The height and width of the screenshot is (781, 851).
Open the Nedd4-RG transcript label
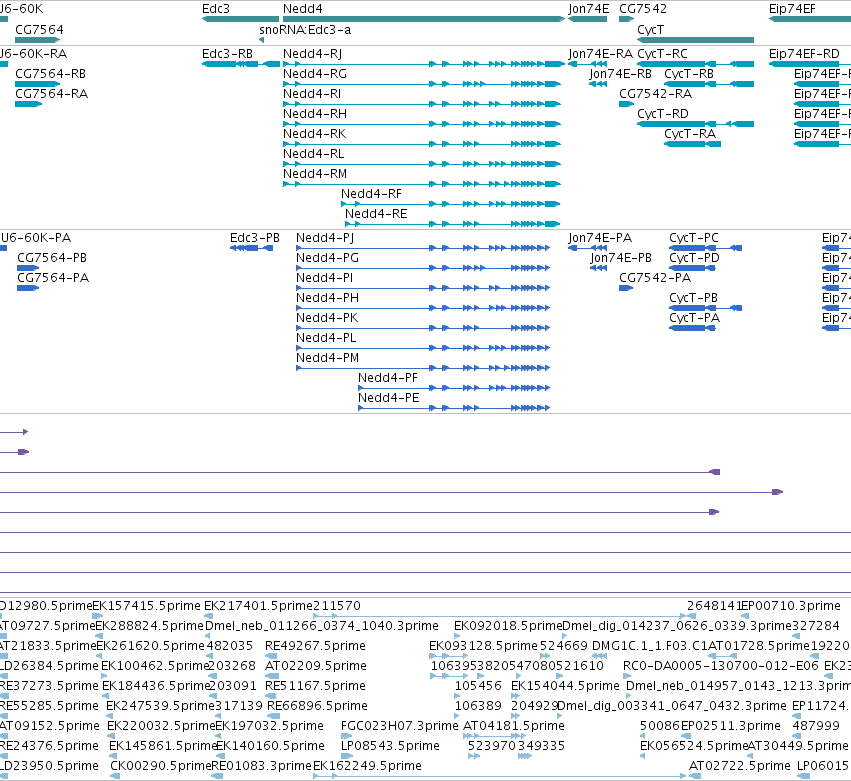[x=314, y=74]
